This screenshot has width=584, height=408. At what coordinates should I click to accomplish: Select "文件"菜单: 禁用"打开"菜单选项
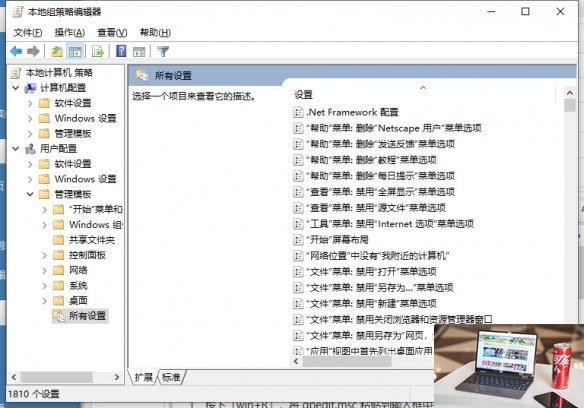pos(371,272)
